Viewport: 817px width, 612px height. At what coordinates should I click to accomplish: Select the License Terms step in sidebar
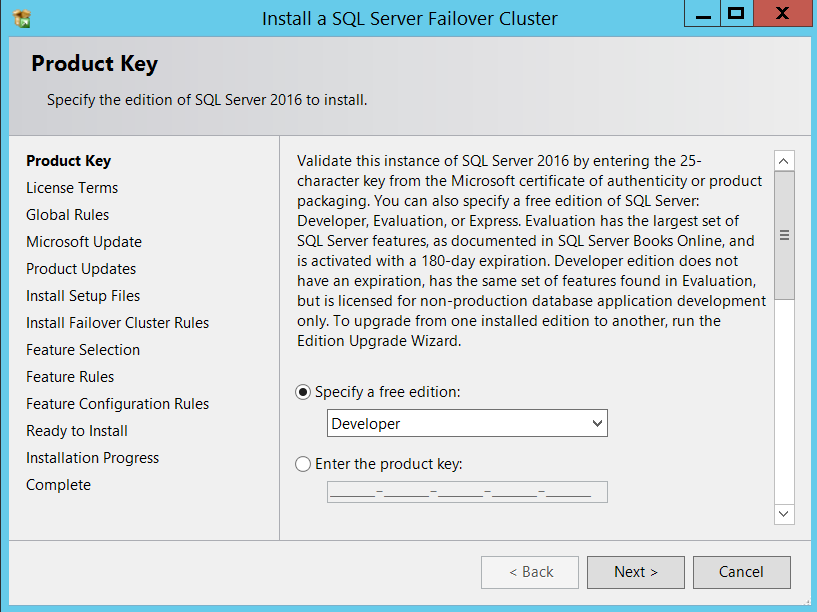[x=72, y=188]
